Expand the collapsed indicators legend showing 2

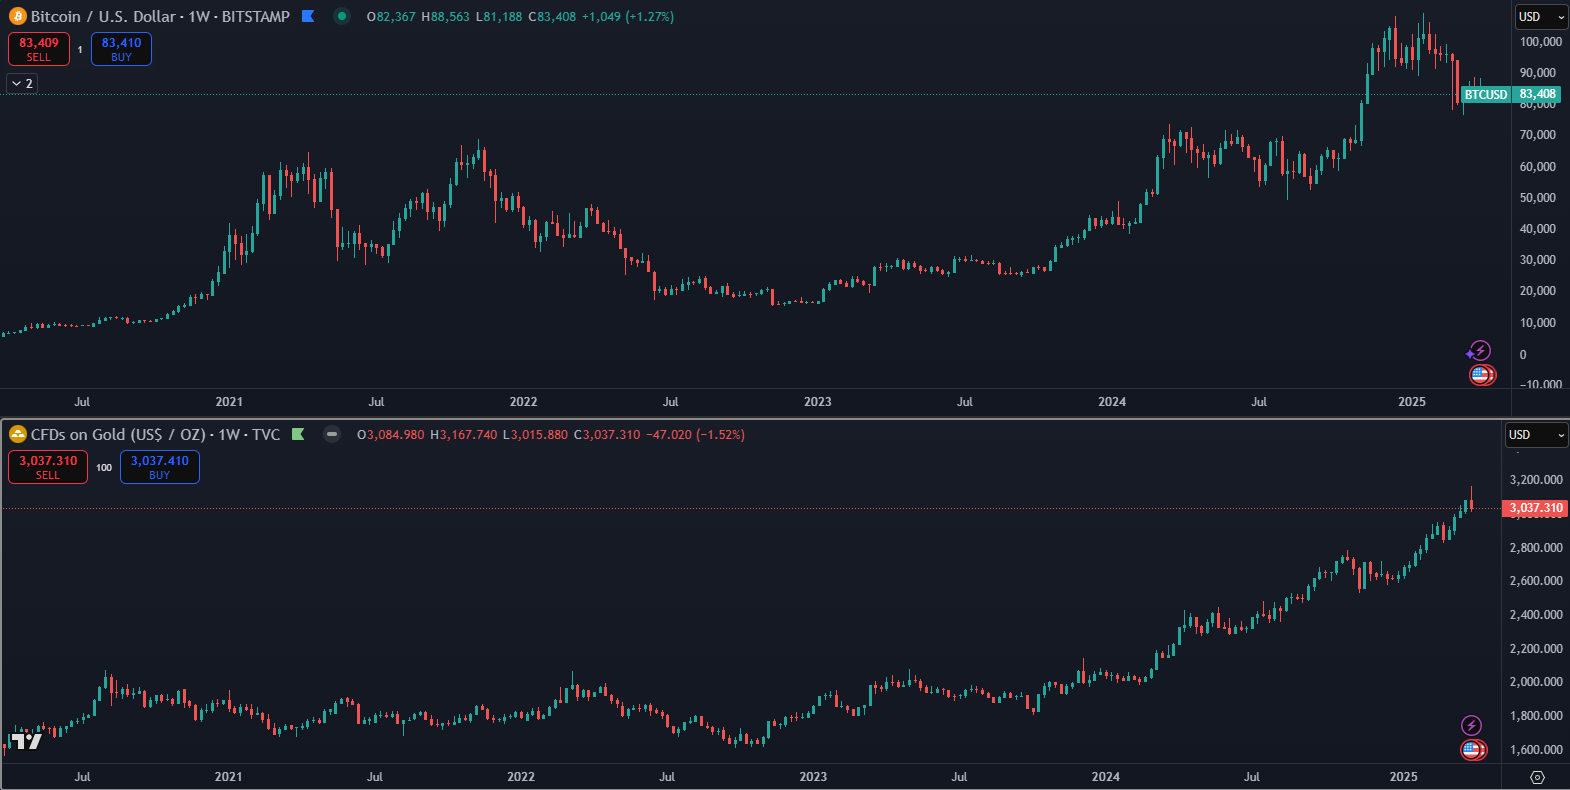click(x=22, y=83)
